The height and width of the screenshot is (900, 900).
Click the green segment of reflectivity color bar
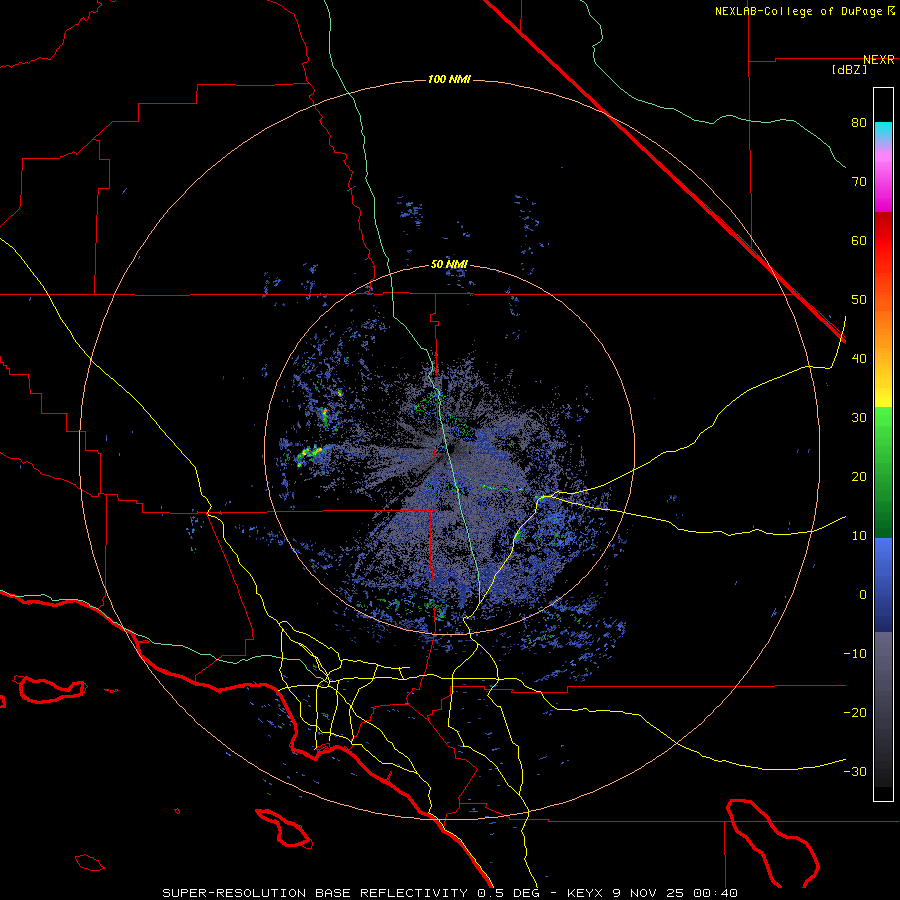tap(883, 472)
